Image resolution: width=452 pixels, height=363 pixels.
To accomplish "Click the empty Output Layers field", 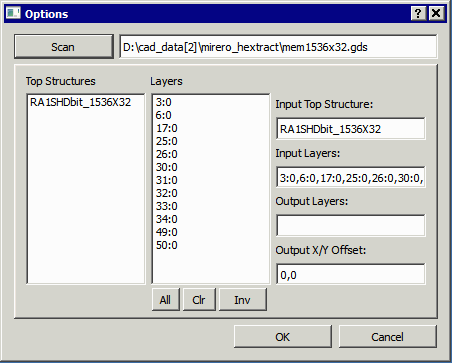I will point(351,226).
